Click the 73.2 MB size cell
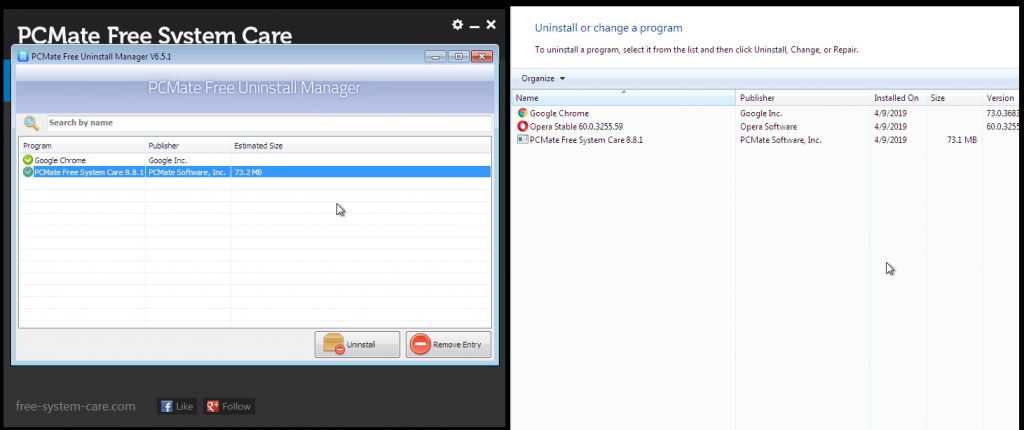 pyautogui.click(x=248, y=172)
